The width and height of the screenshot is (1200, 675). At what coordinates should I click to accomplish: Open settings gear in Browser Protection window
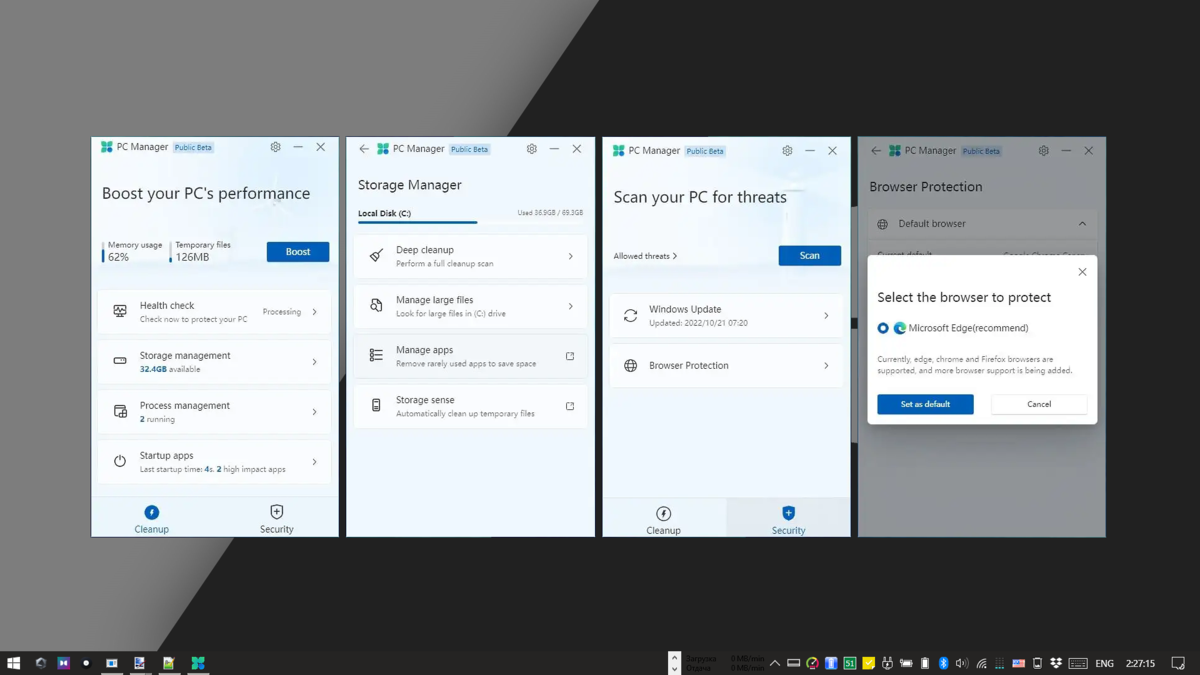click(x=1044, y=151)
